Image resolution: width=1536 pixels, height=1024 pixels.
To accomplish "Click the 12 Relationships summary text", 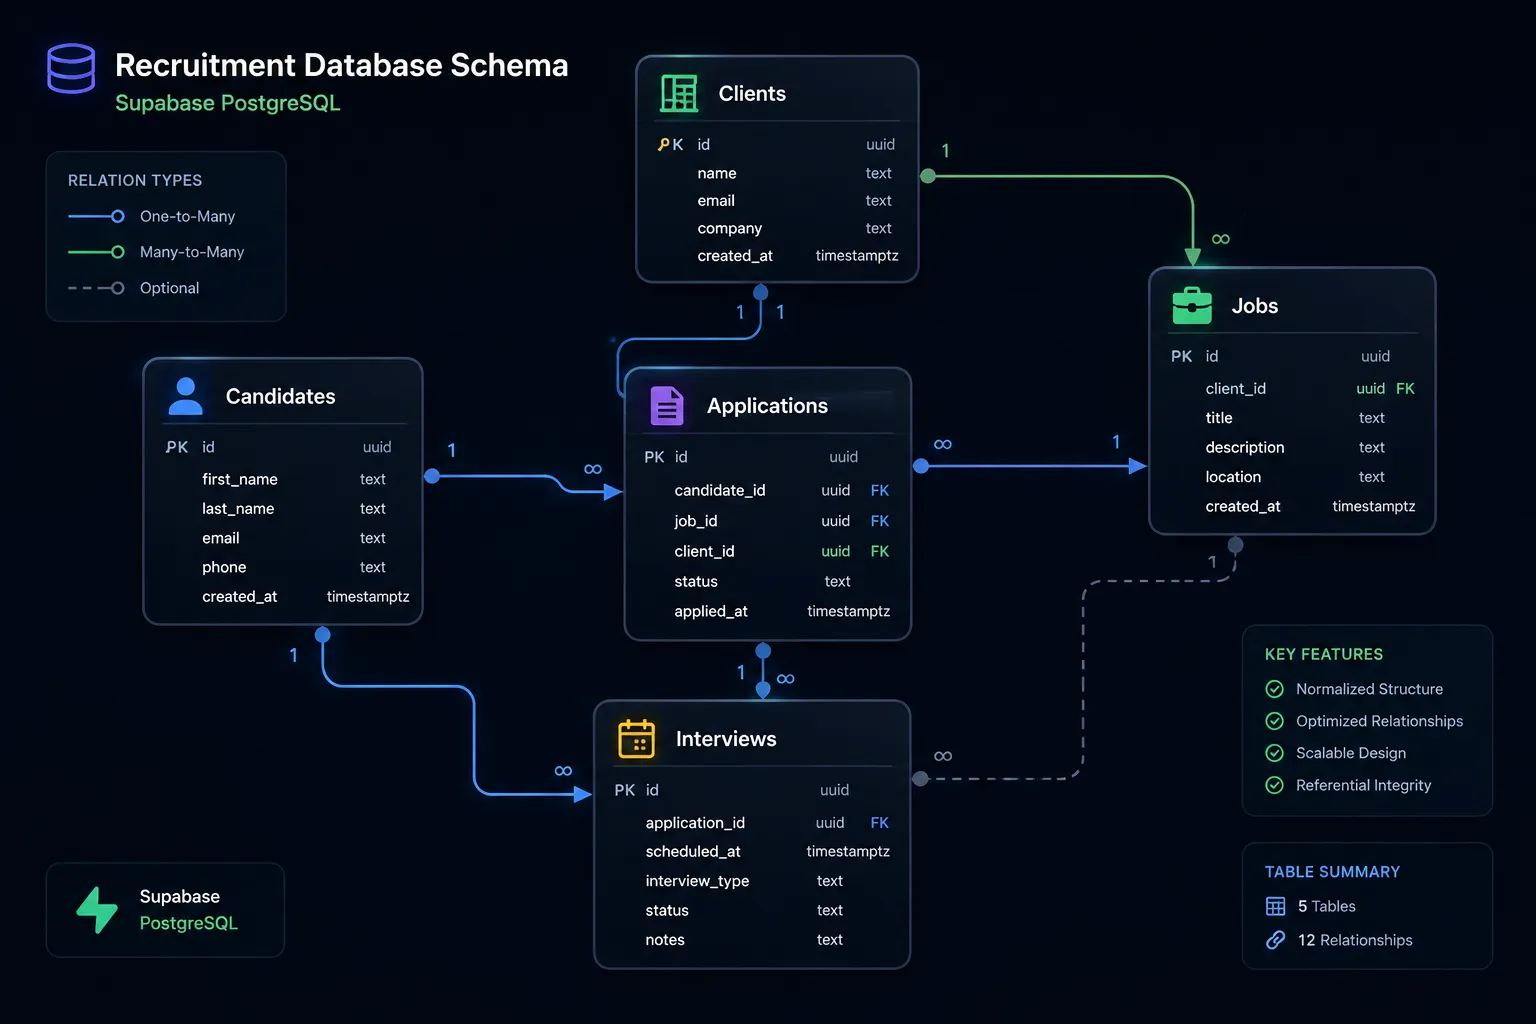I will (x=1355, y=940).
